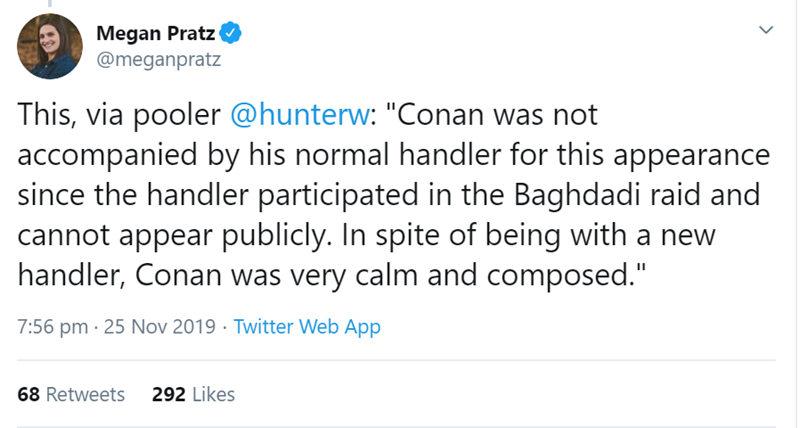The width and height of the screenshot is (800, 428).
Task: View the 292 Likes list
Action: [193, 394]
